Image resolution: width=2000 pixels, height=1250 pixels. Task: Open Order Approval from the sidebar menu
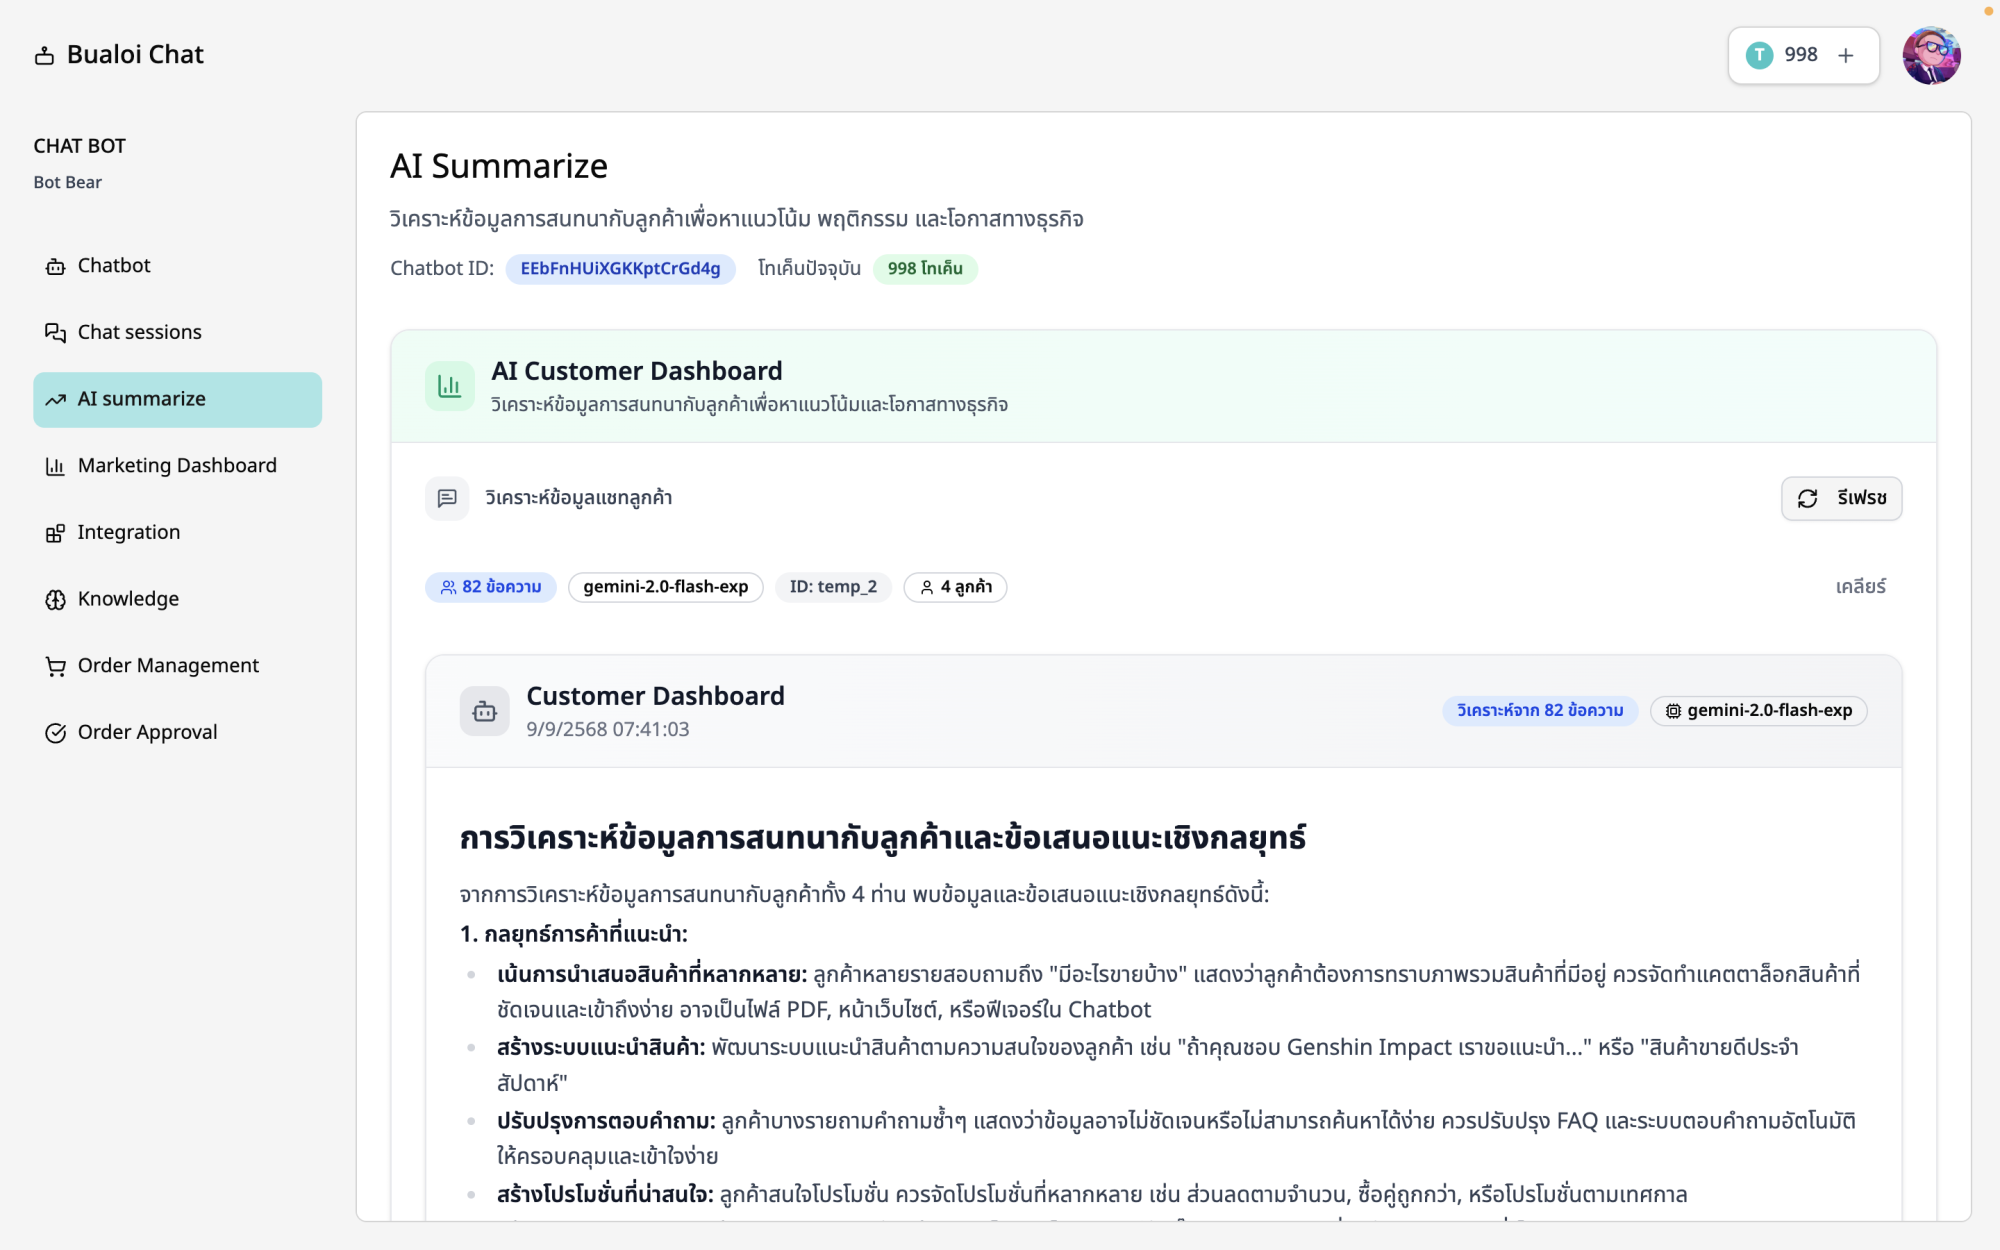147,731
